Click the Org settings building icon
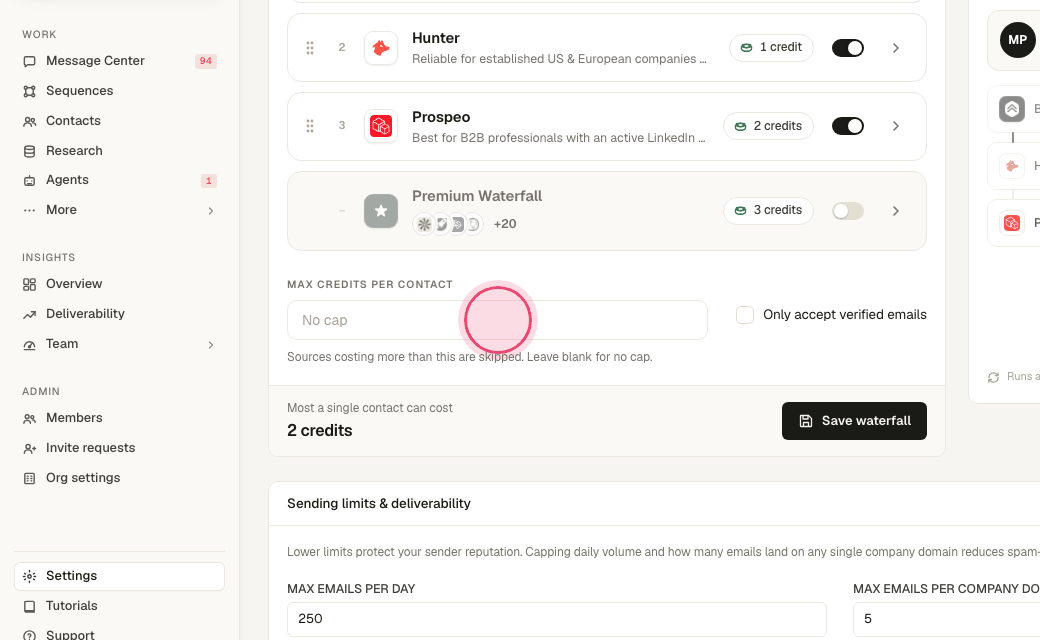The image size is (1040, 640). click(x=29, y=478)
